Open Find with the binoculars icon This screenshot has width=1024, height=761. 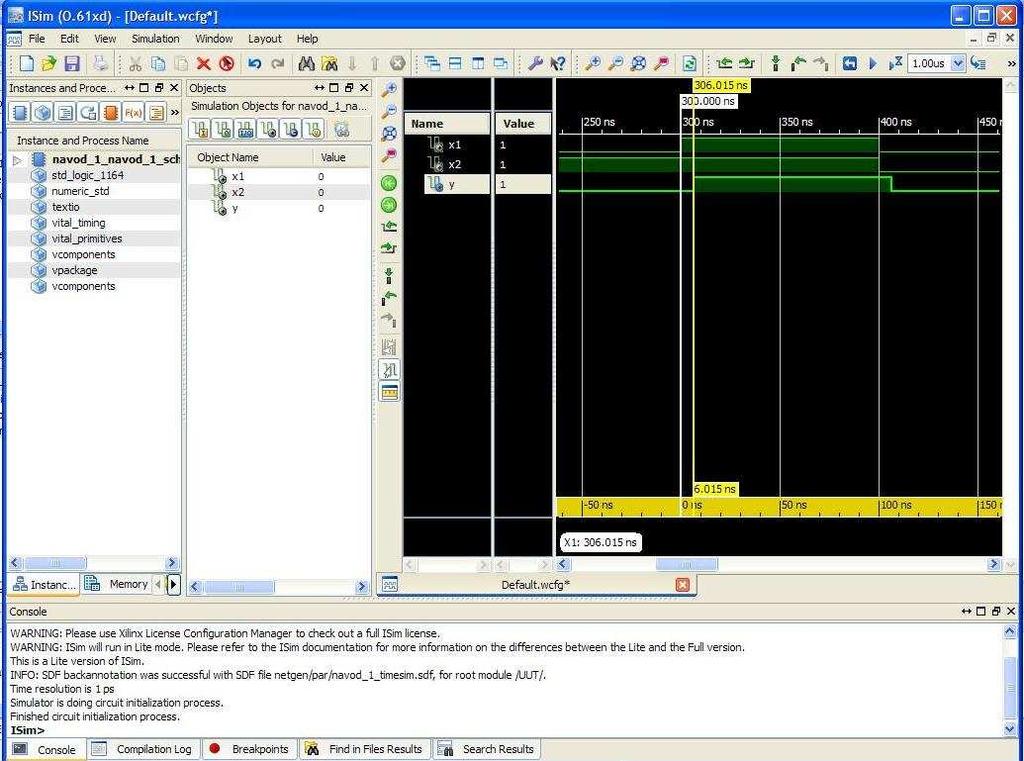coord(306,63)
